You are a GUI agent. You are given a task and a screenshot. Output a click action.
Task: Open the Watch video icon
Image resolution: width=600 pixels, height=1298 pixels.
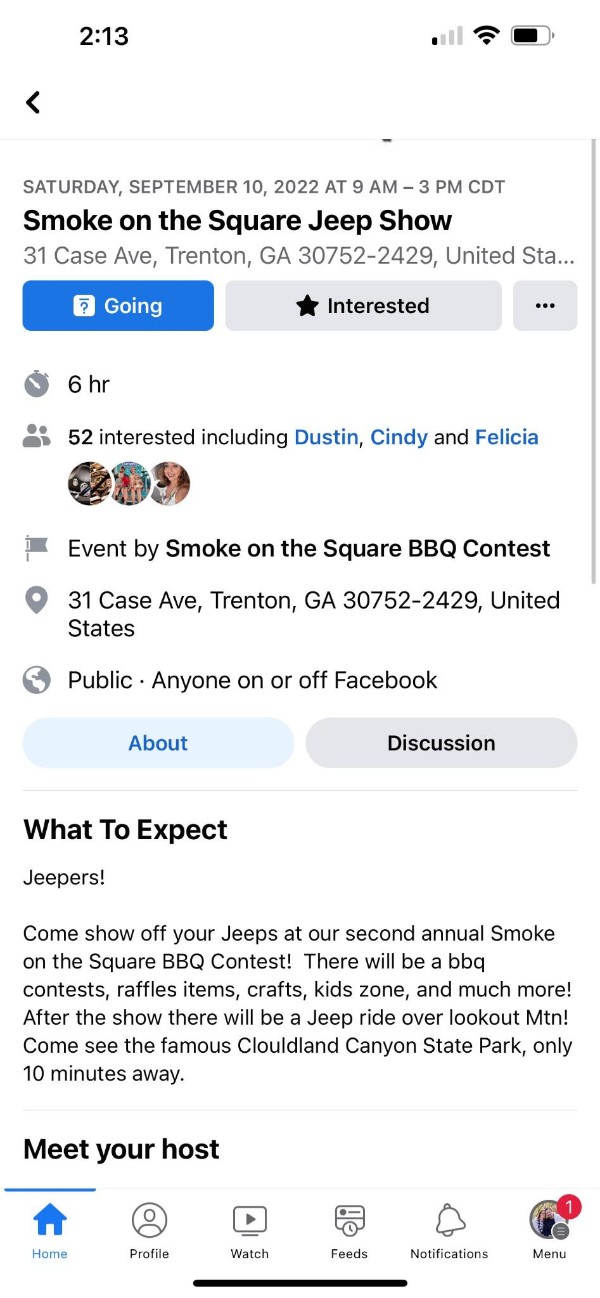[249, 1220]
